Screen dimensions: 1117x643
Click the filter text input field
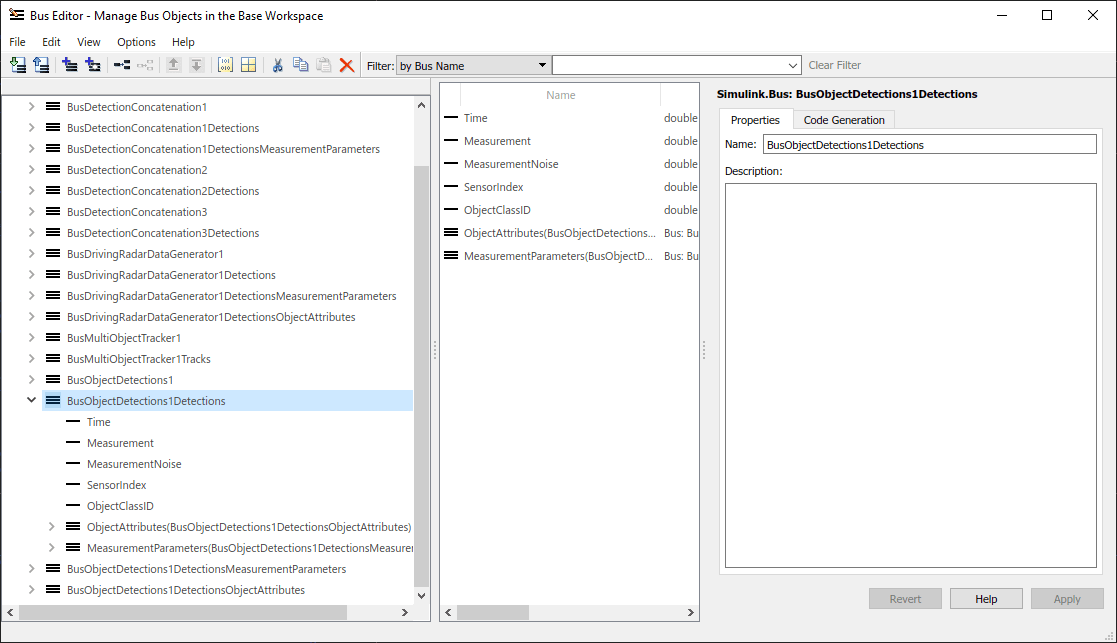669,66
